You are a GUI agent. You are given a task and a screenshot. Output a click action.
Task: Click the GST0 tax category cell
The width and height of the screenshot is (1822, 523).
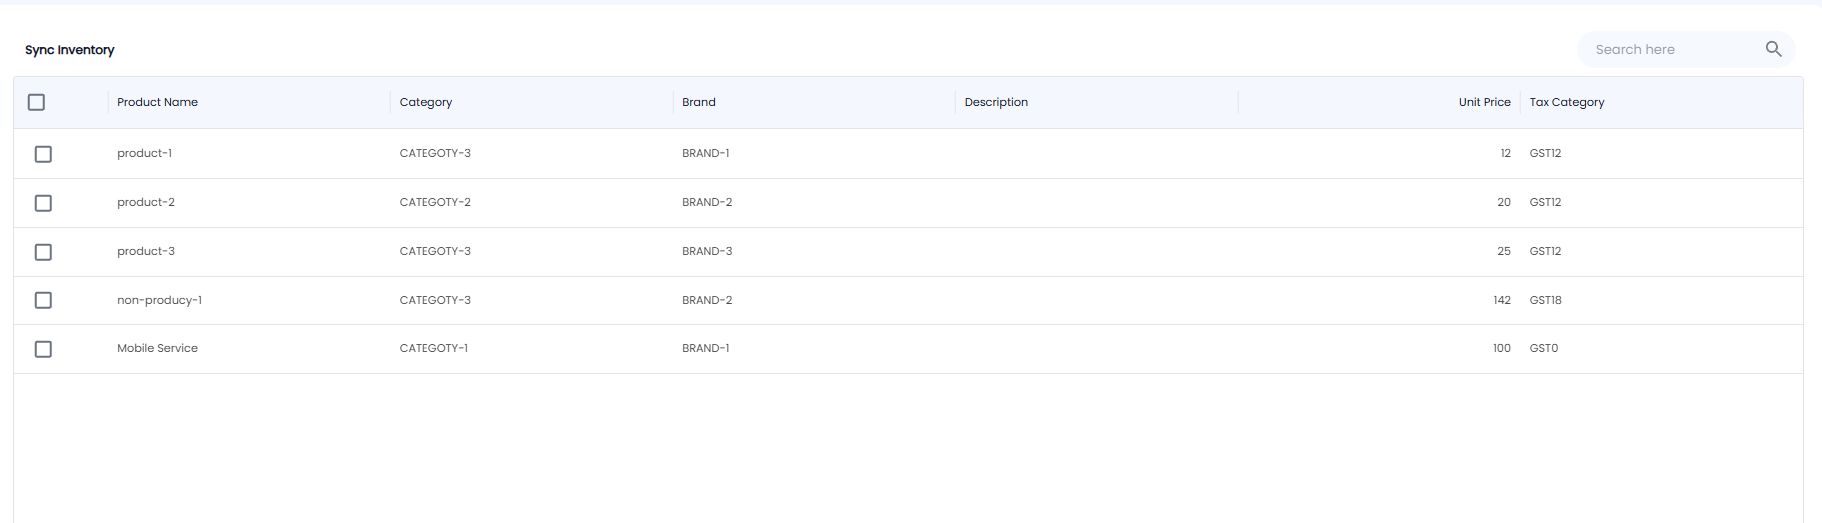1544,348
